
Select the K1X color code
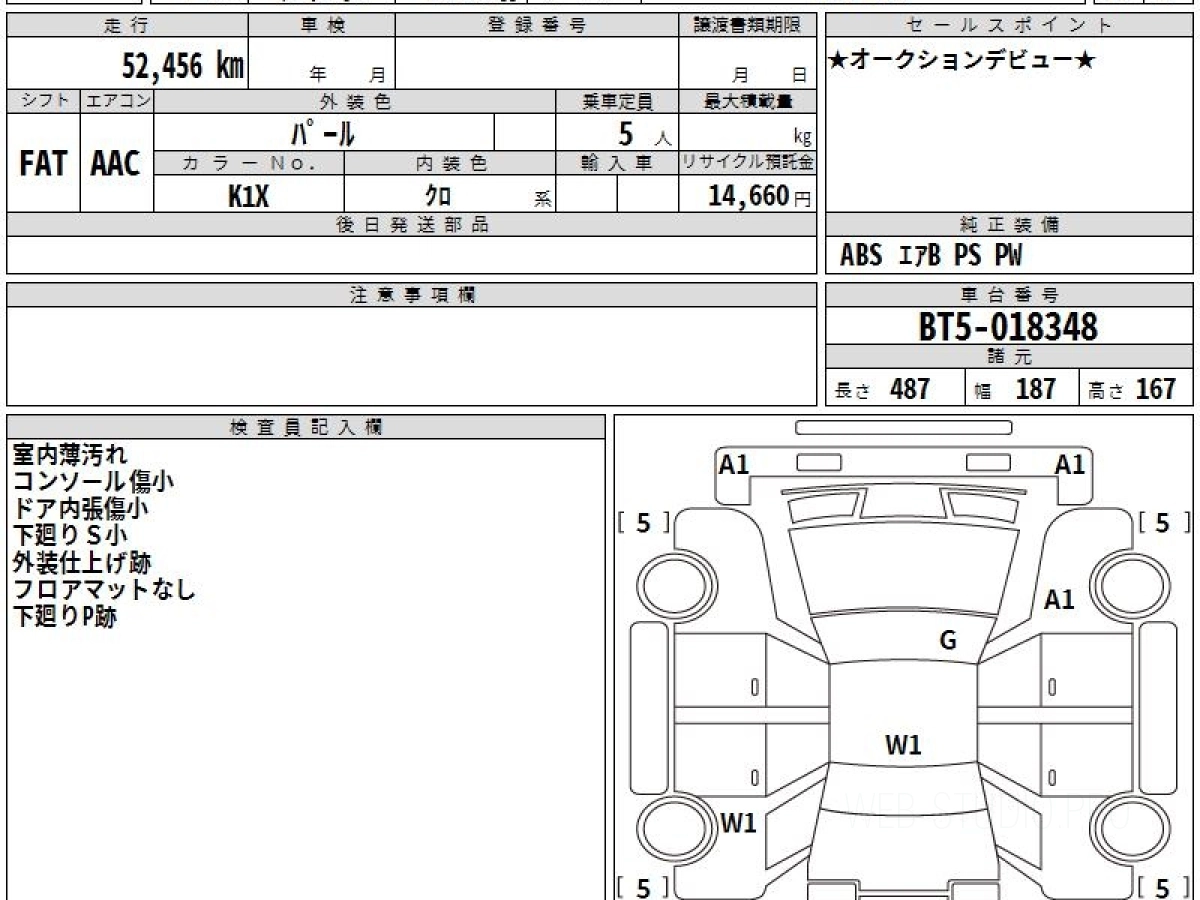tap(249, 196)
